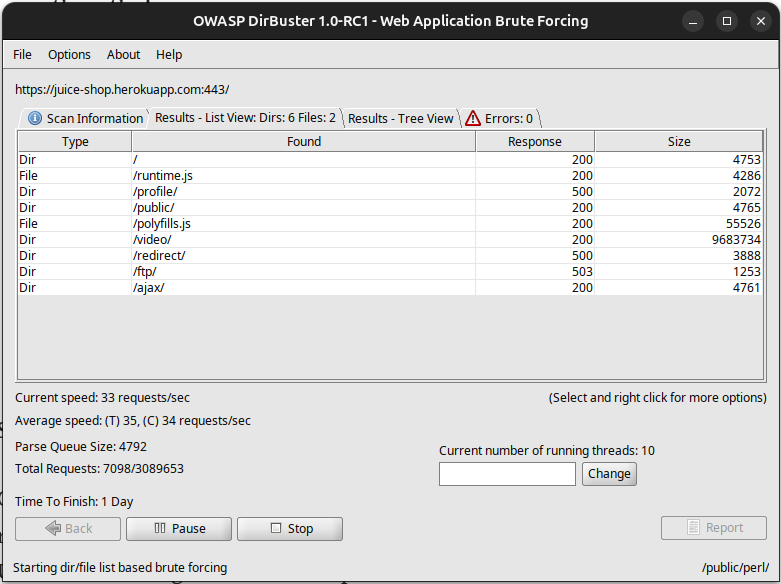The width and height of the screenshot is (781, 584).
Task: Select the /runtime.js result row
Action: [x=390, y=175]
